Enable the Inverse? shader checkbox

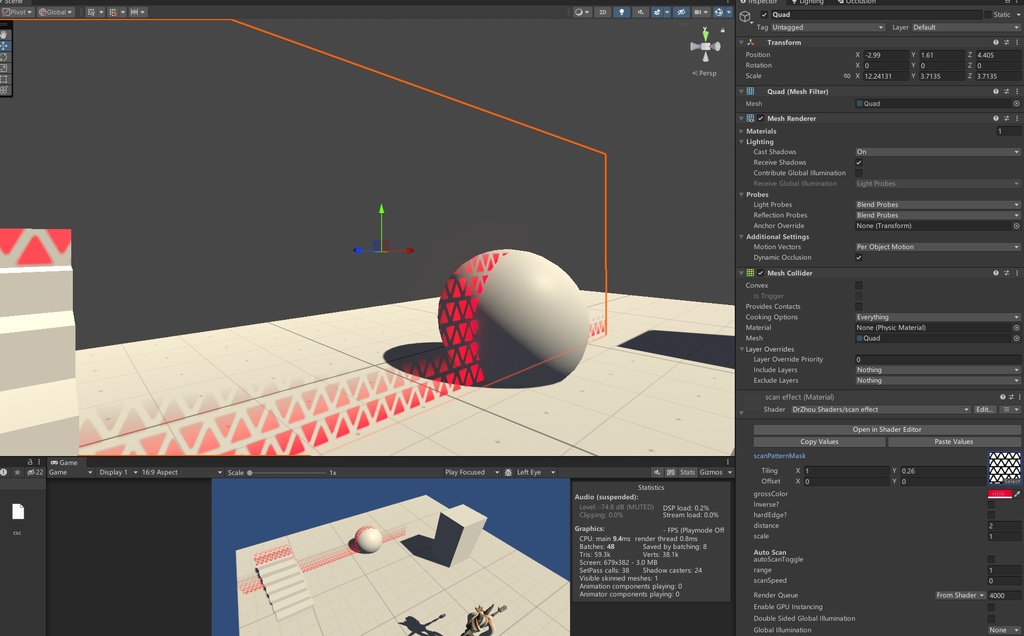(x=991, y=505)
